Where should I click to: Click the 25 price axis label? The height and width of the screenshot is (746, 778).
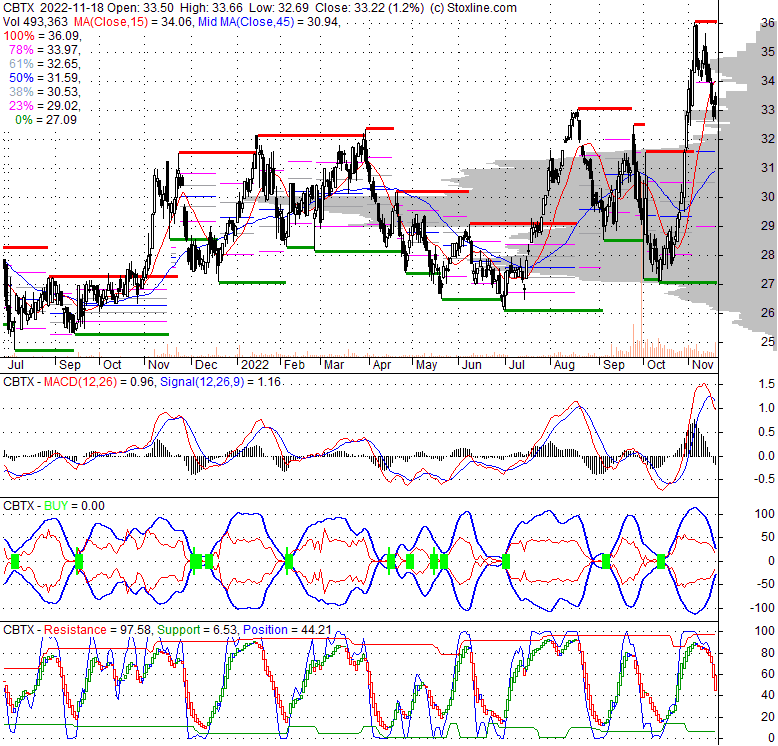coord(768,342)
